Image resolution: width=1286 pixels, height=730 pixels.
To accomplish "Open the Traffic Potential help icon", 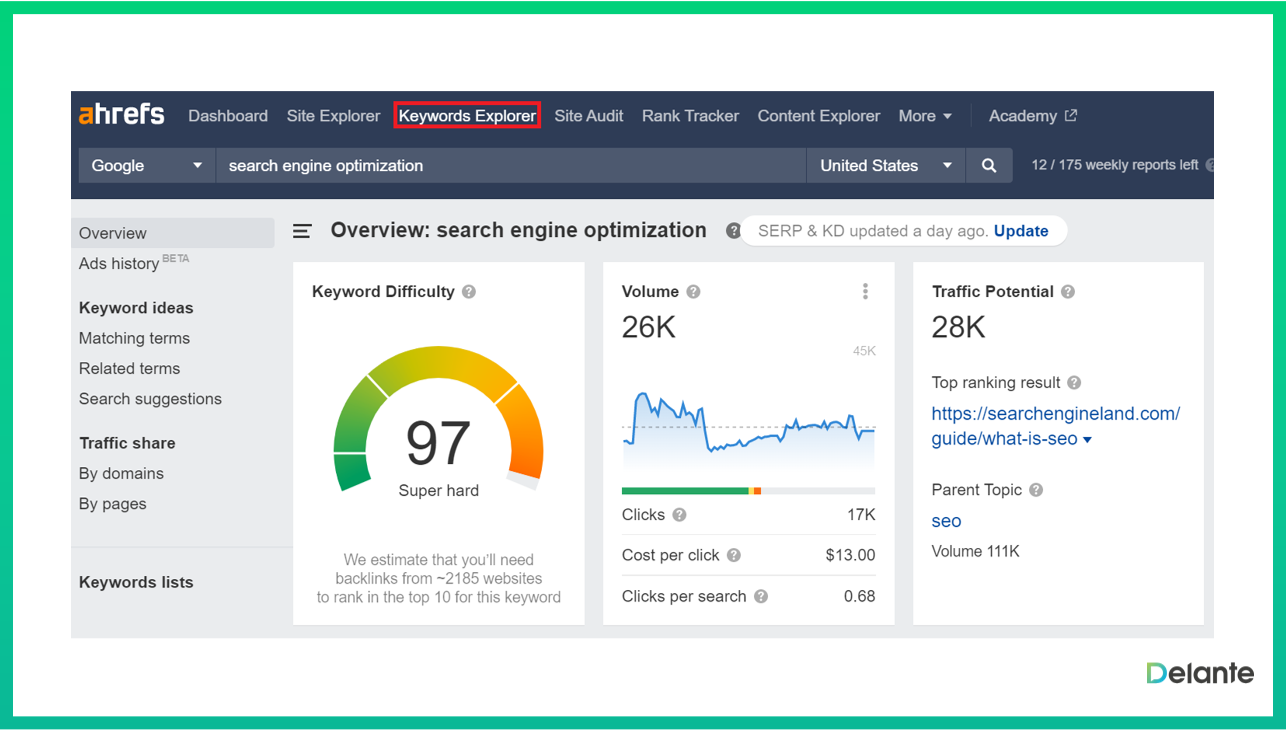I will click(x=1068, y=292).
